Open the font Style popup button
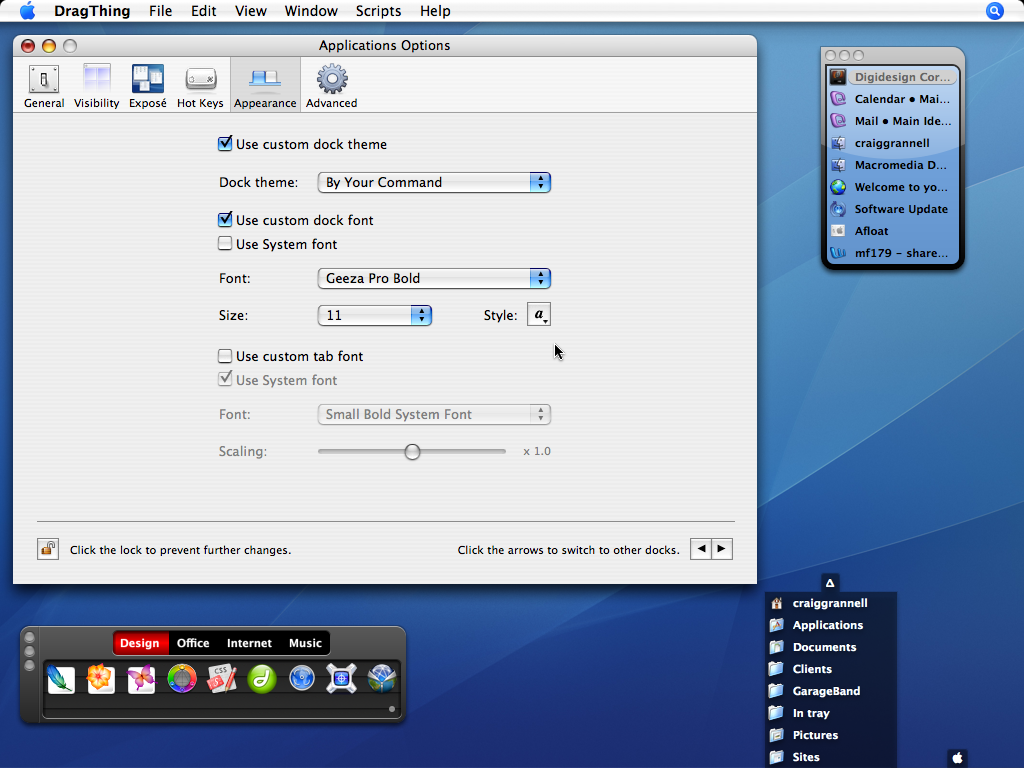The image size is (1024, 768). 539,315
